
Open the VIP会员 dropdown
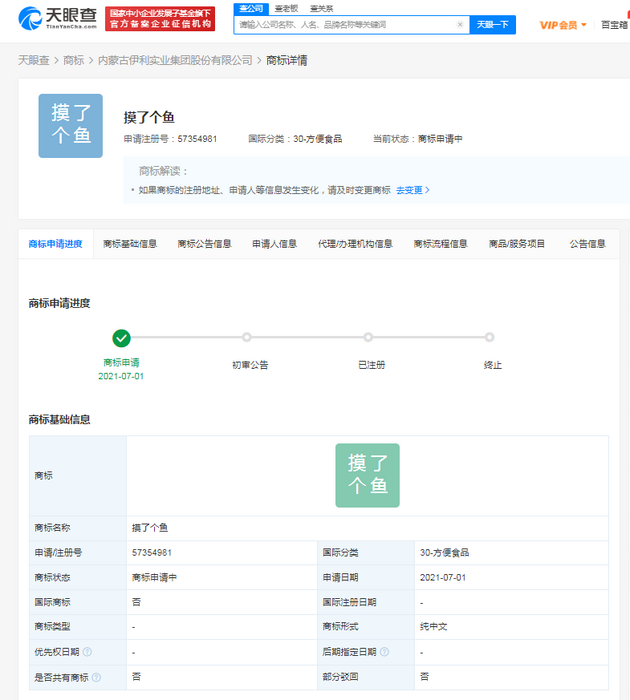pyautogui.click(x=564, y=25)
